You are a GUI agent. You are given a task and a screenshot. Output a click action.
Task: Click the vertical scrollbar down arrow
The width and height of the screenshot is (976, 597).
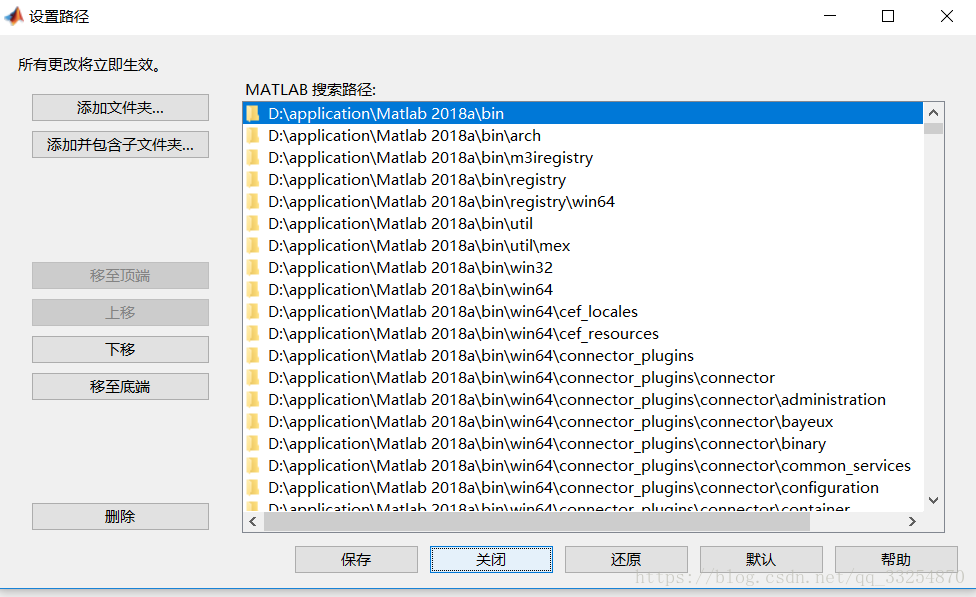tap(933, 500)
